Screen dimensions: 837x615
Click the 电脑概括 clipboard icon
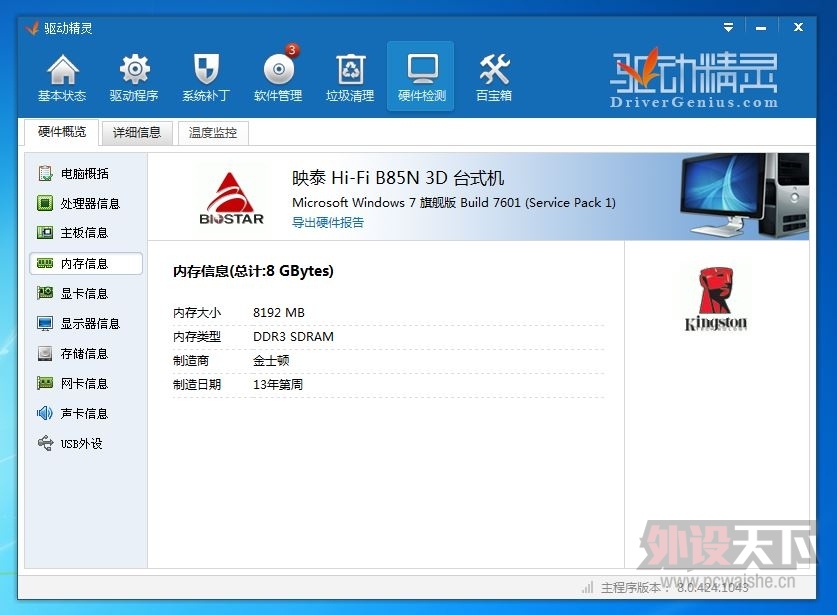(x=45, y=173)
